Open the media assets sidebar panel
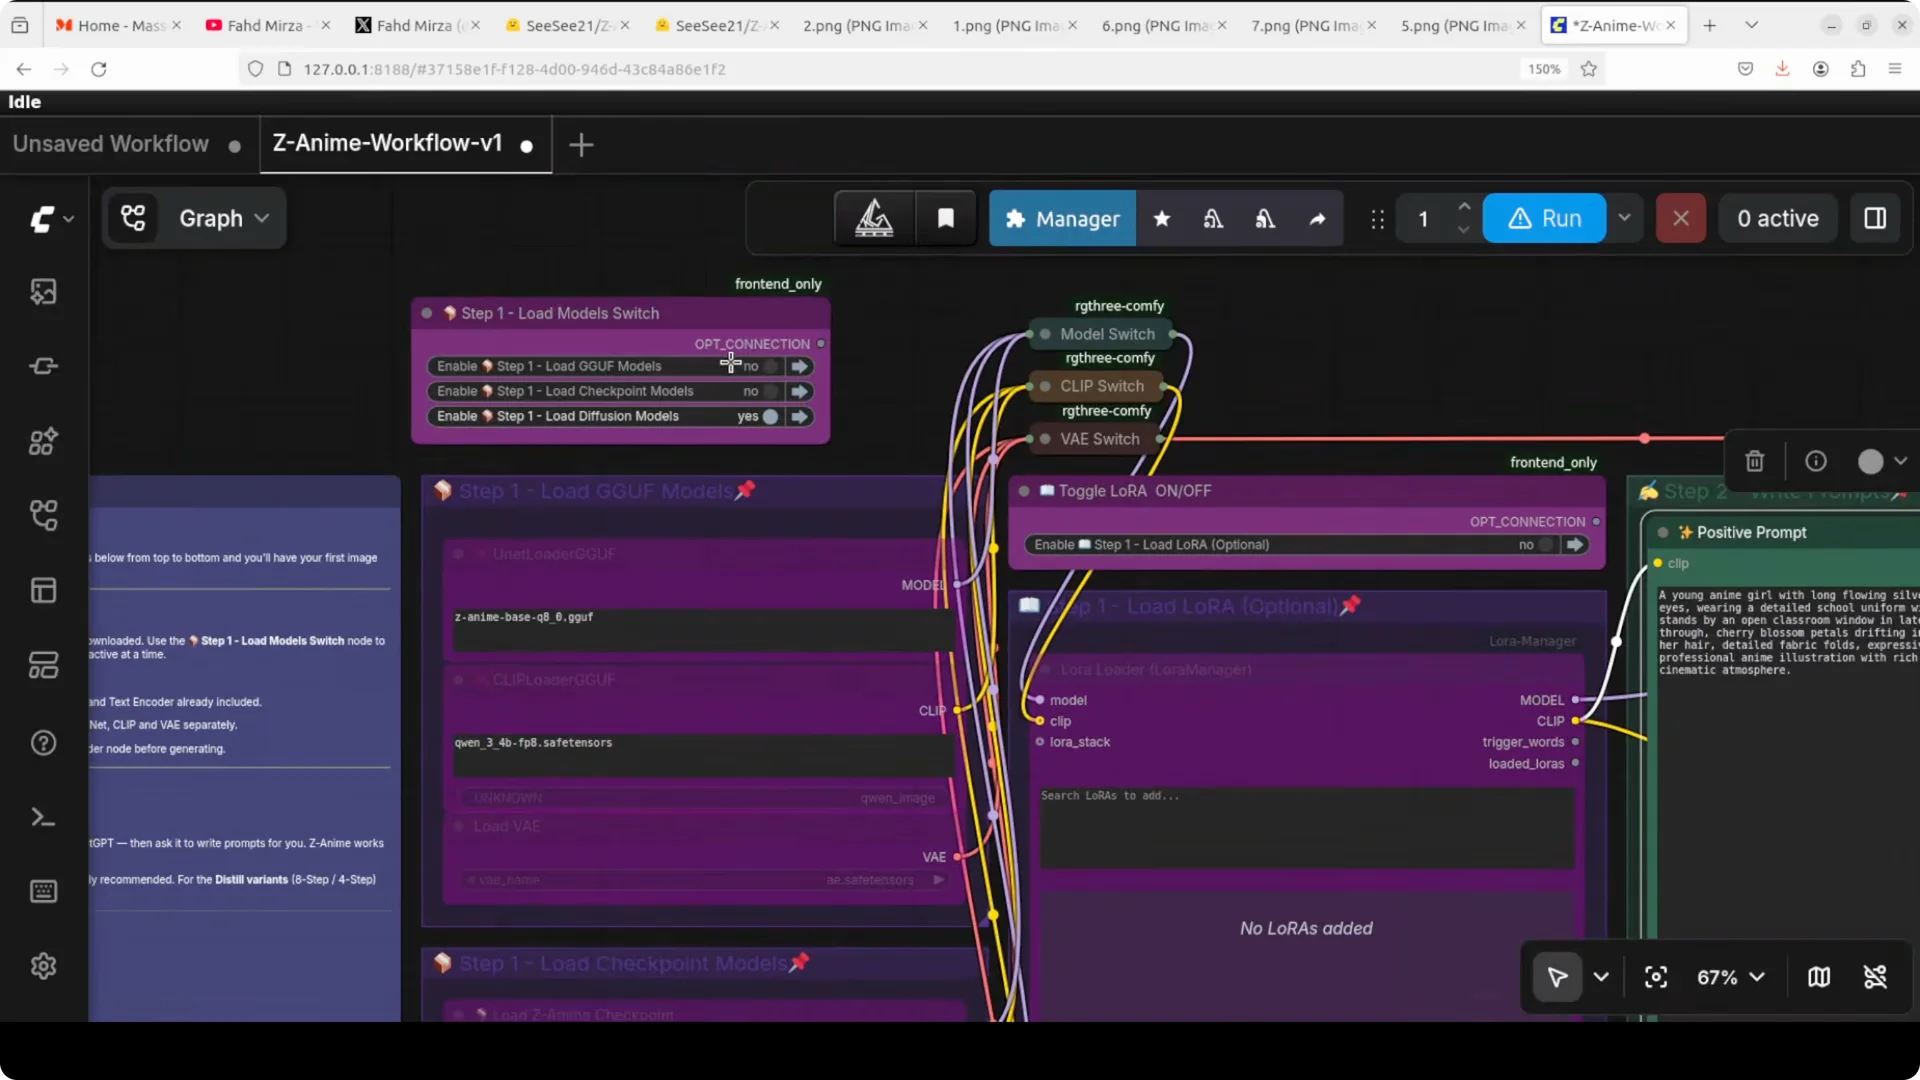Screen dimensions: 1920x1080 pos(43,292)
